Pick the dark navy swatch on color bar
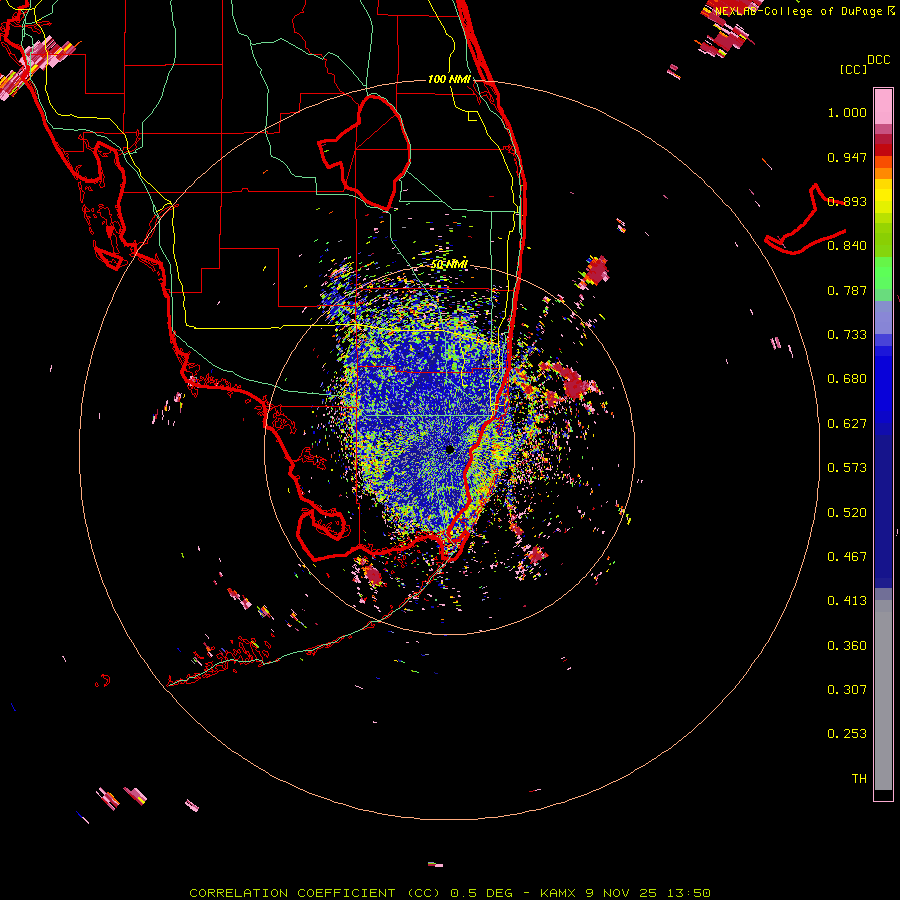The height and width of the screenshot is (900, 900). 883,511
